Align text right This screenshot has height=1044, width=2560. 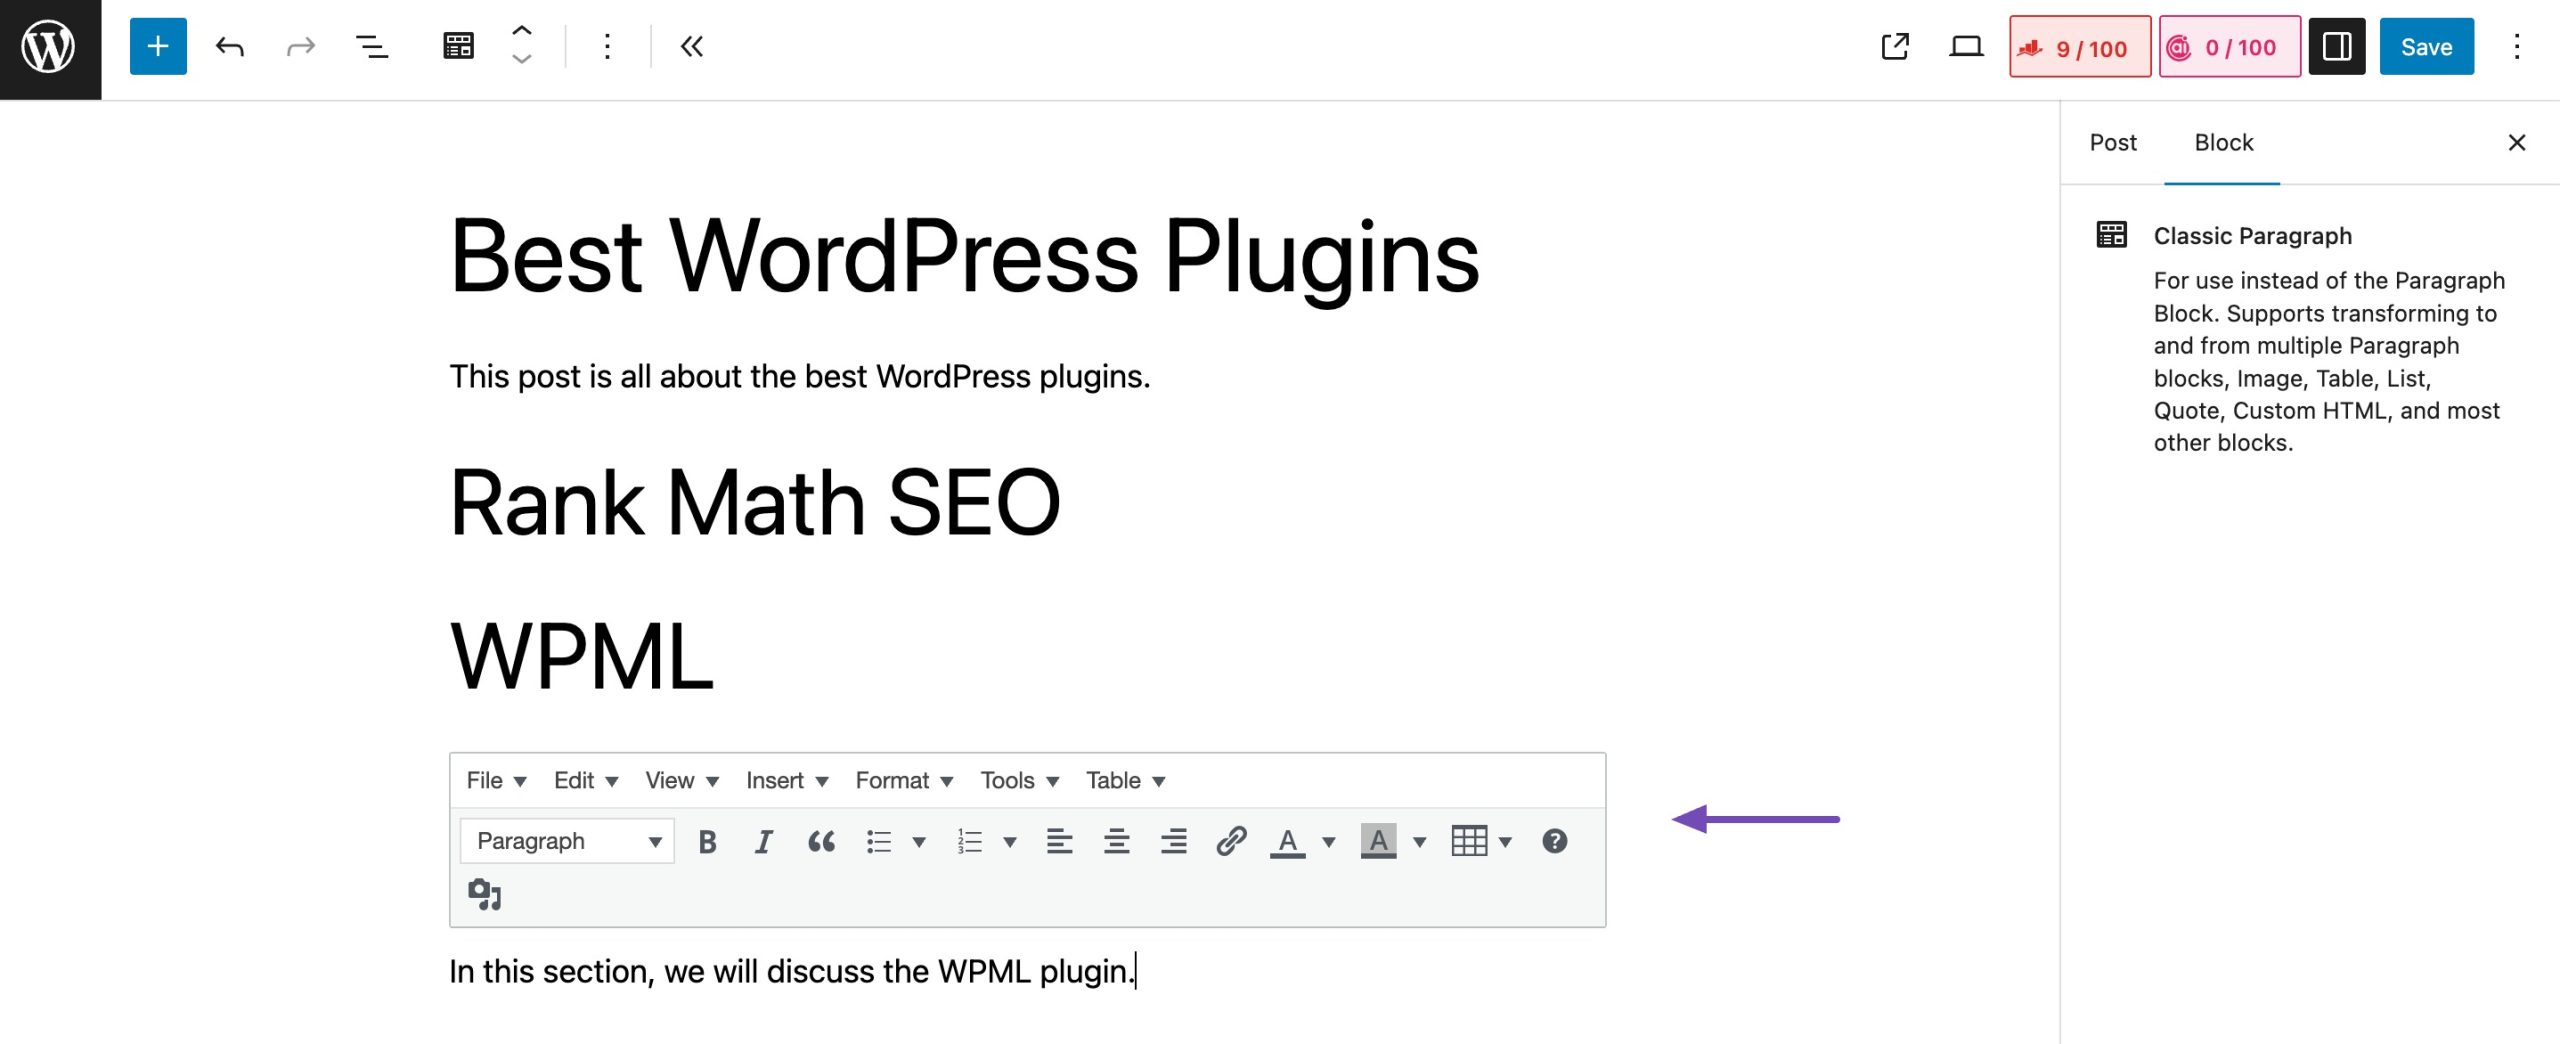pyautogui.click(x=1173, y=842)
